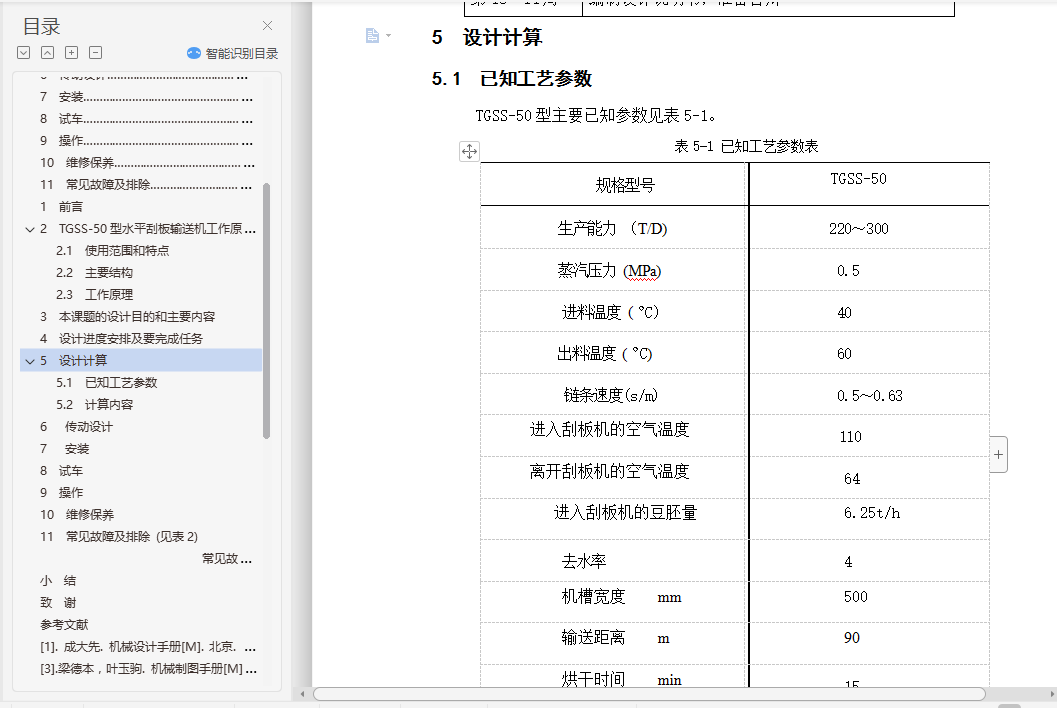Select outline entry 1 前言
1057x708 pixels.
61,207
